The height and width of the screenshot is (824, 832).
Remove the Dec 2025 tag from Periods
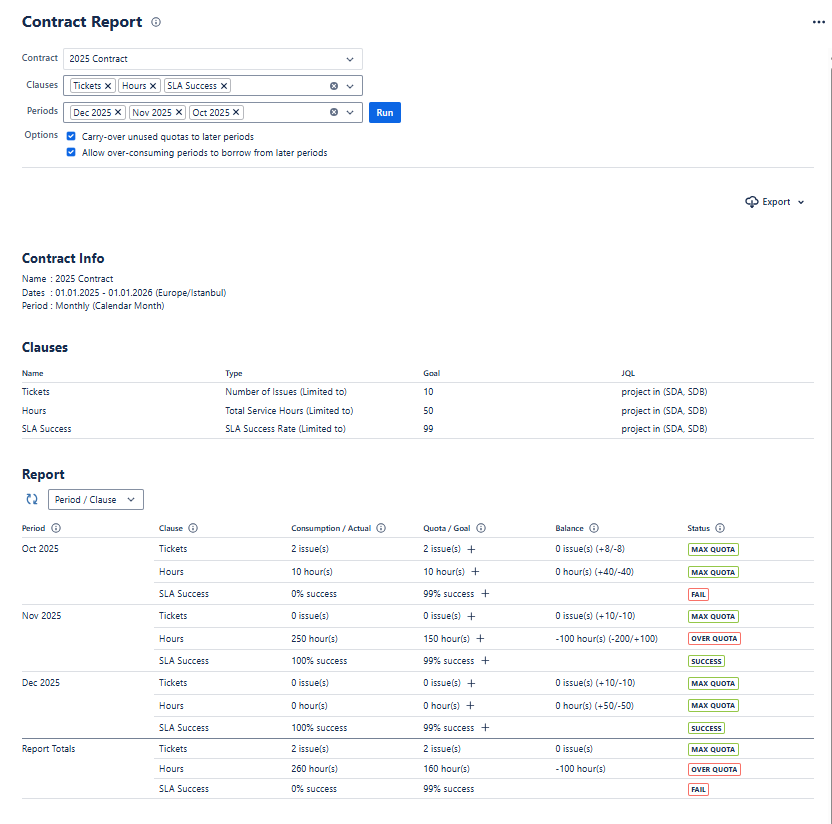[x=118, y=113]
